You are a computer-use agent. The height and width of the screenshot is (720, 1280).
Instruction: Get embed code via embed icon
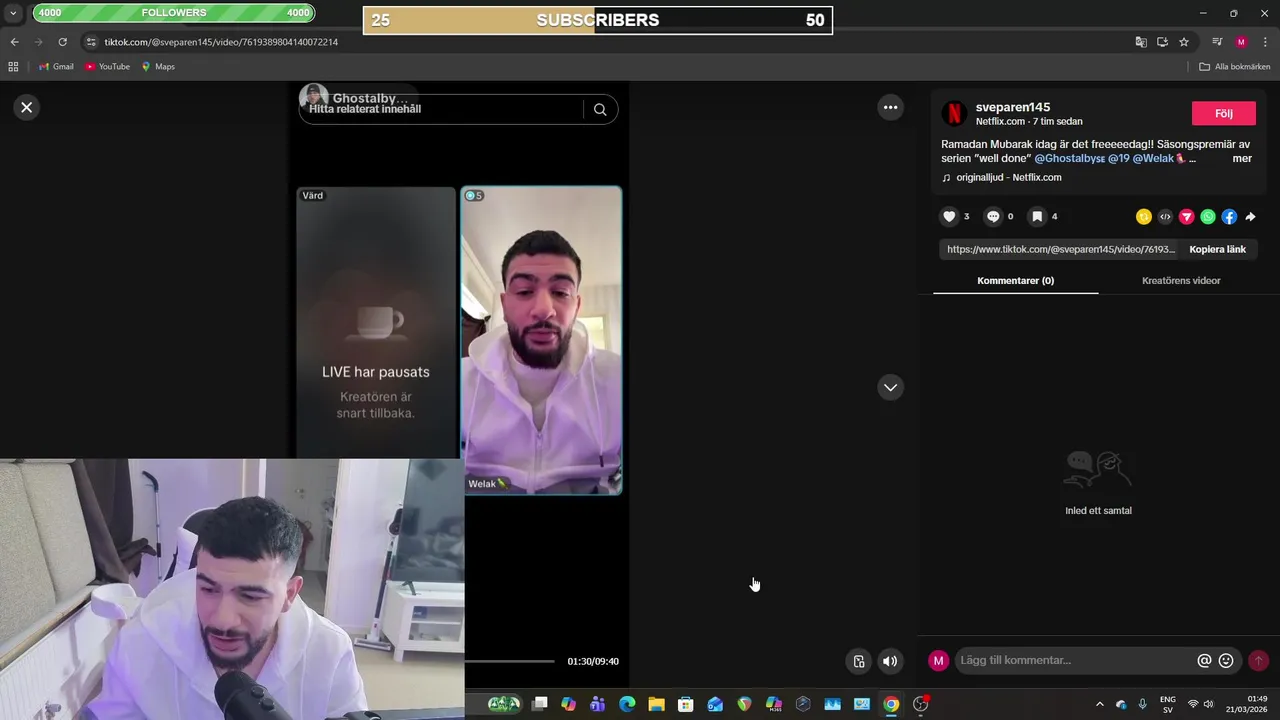pos(1165,216)
